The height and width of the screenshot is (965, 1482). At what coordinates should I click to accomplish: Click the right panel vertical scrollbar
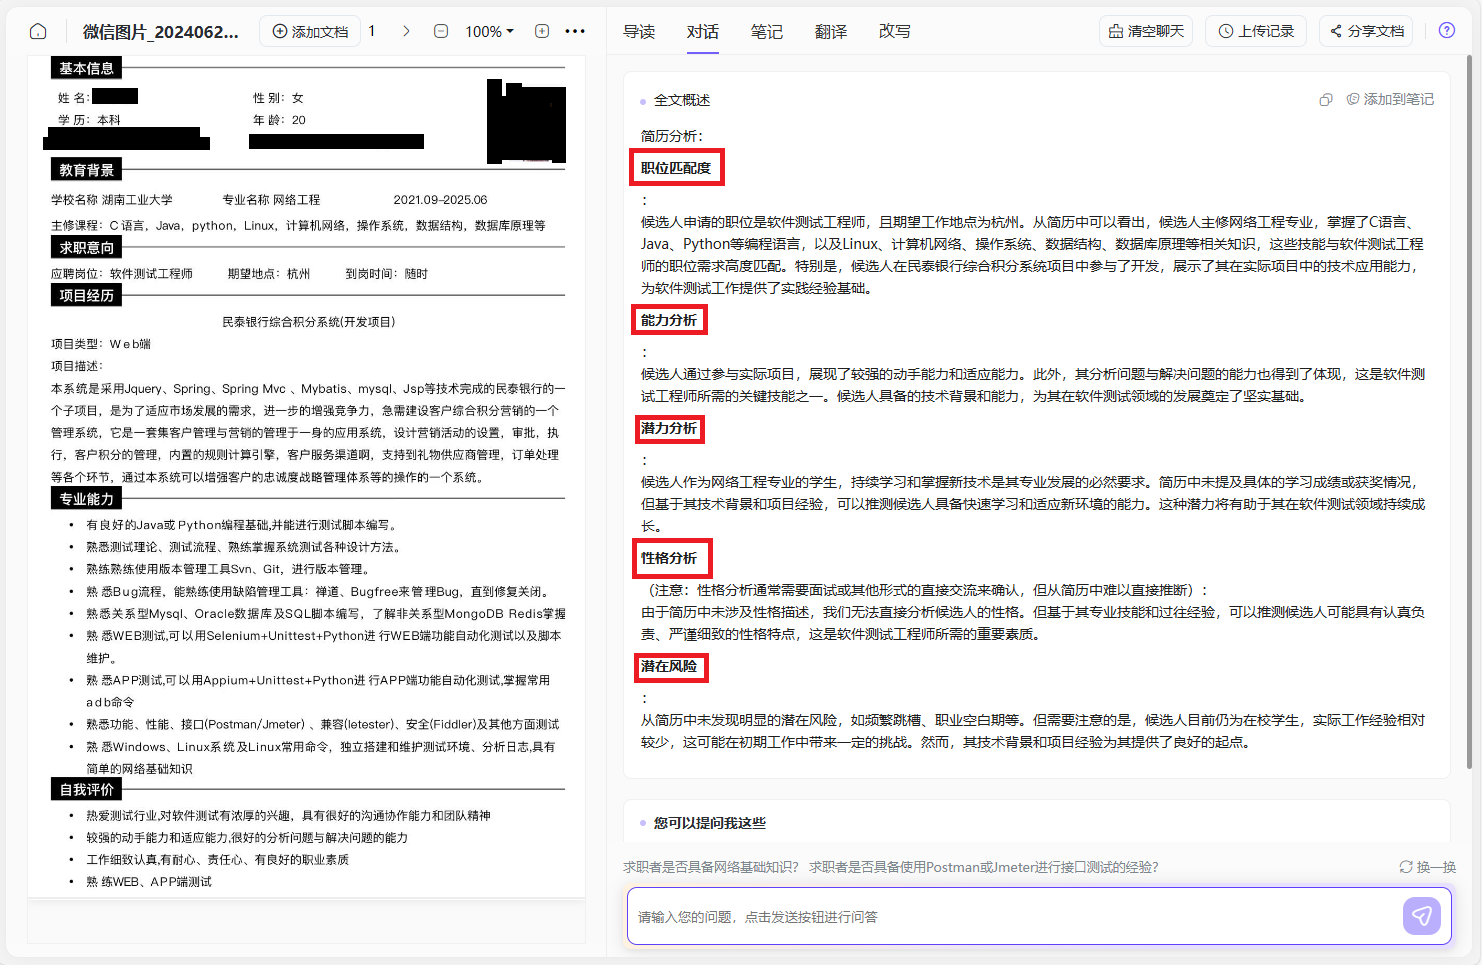tap(1469, 412)
